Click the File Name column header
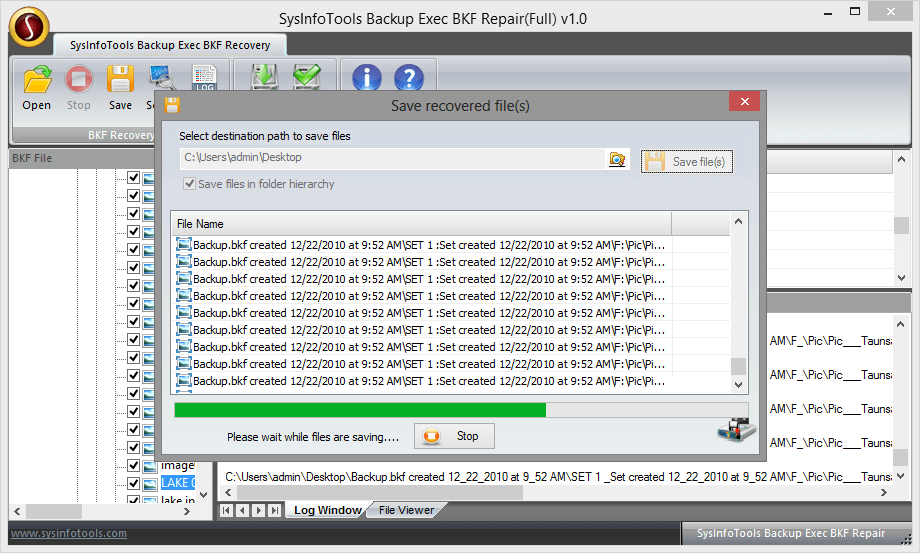920x553 pixels. pyautogui.click(x=421, y=224)
